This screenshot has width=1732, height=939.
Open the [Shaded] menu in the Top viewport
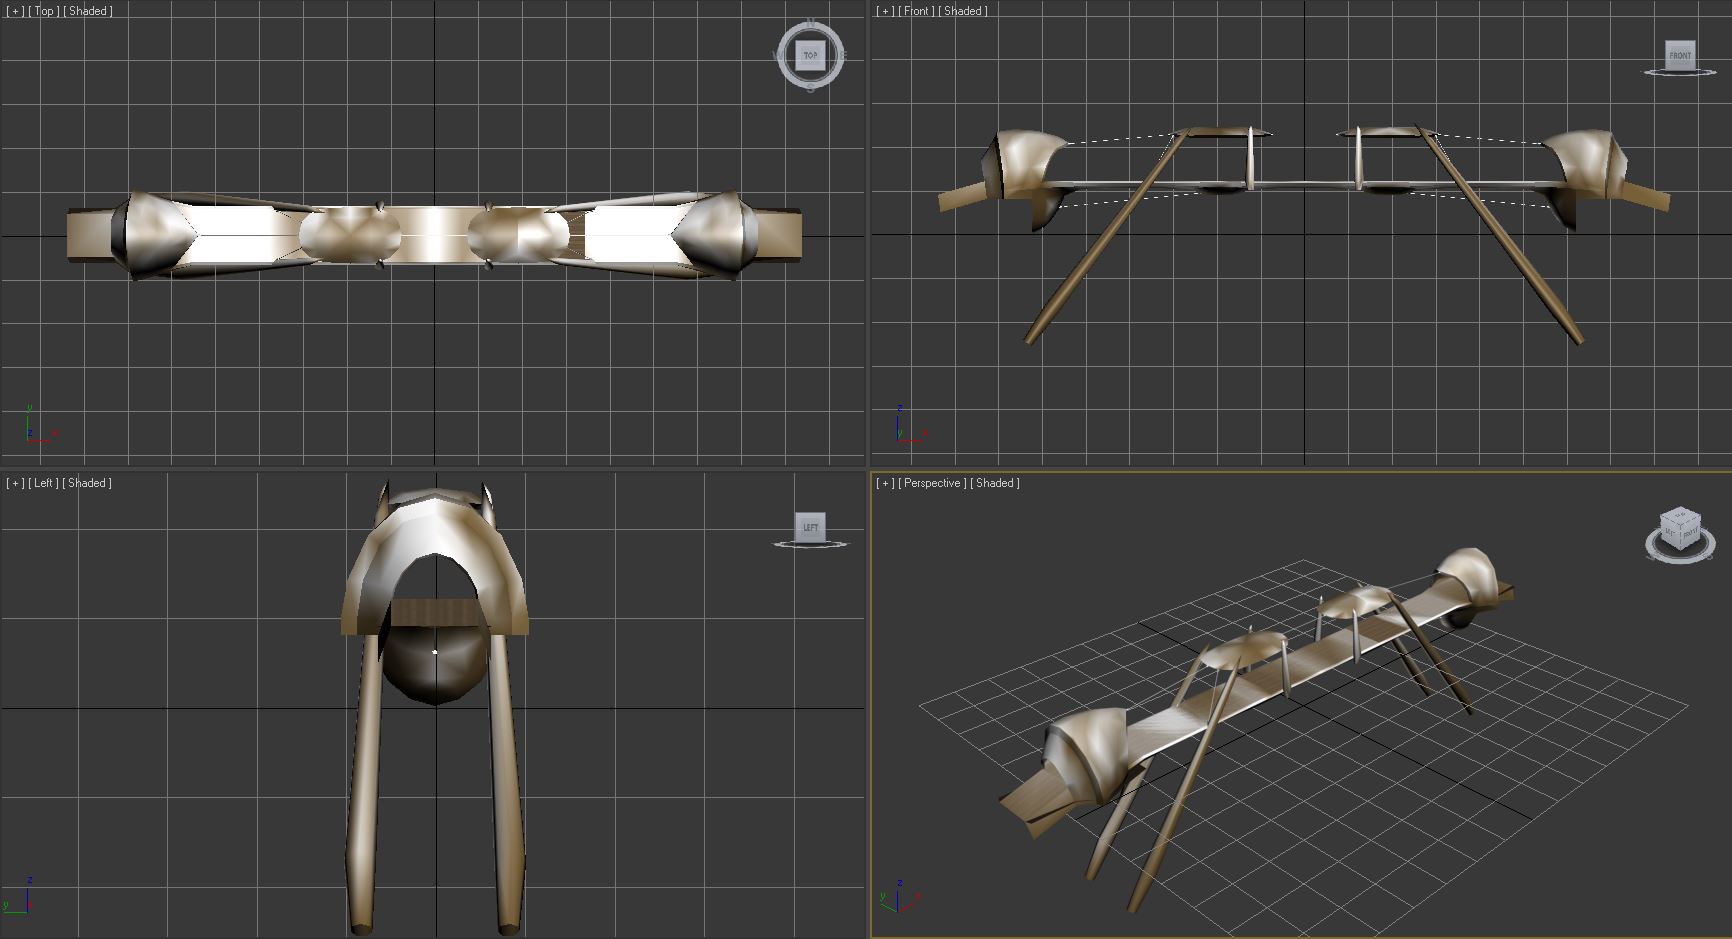[88, 11]
